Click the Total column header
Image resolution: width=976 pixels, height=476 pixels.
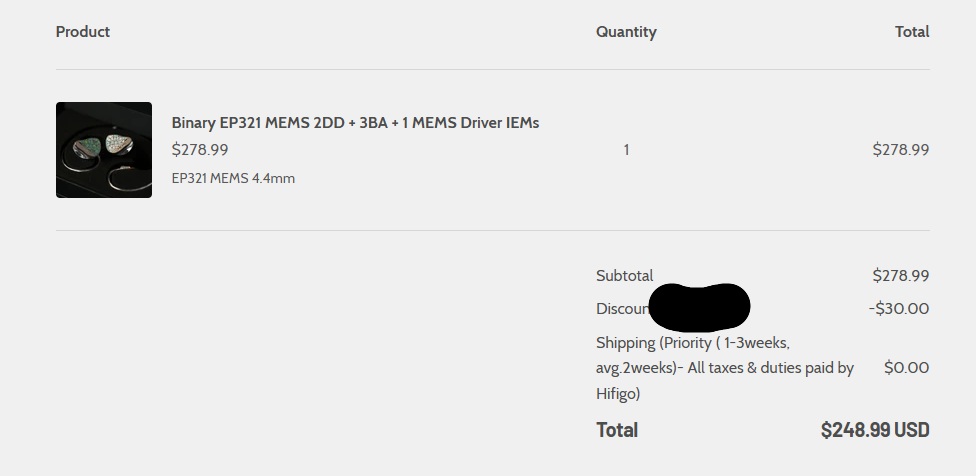[912, 32]
